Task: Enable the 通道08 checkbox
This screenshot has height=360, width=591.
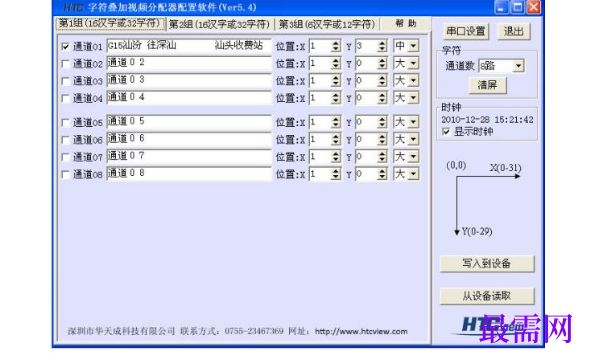Action: click(x=66, y=175)
